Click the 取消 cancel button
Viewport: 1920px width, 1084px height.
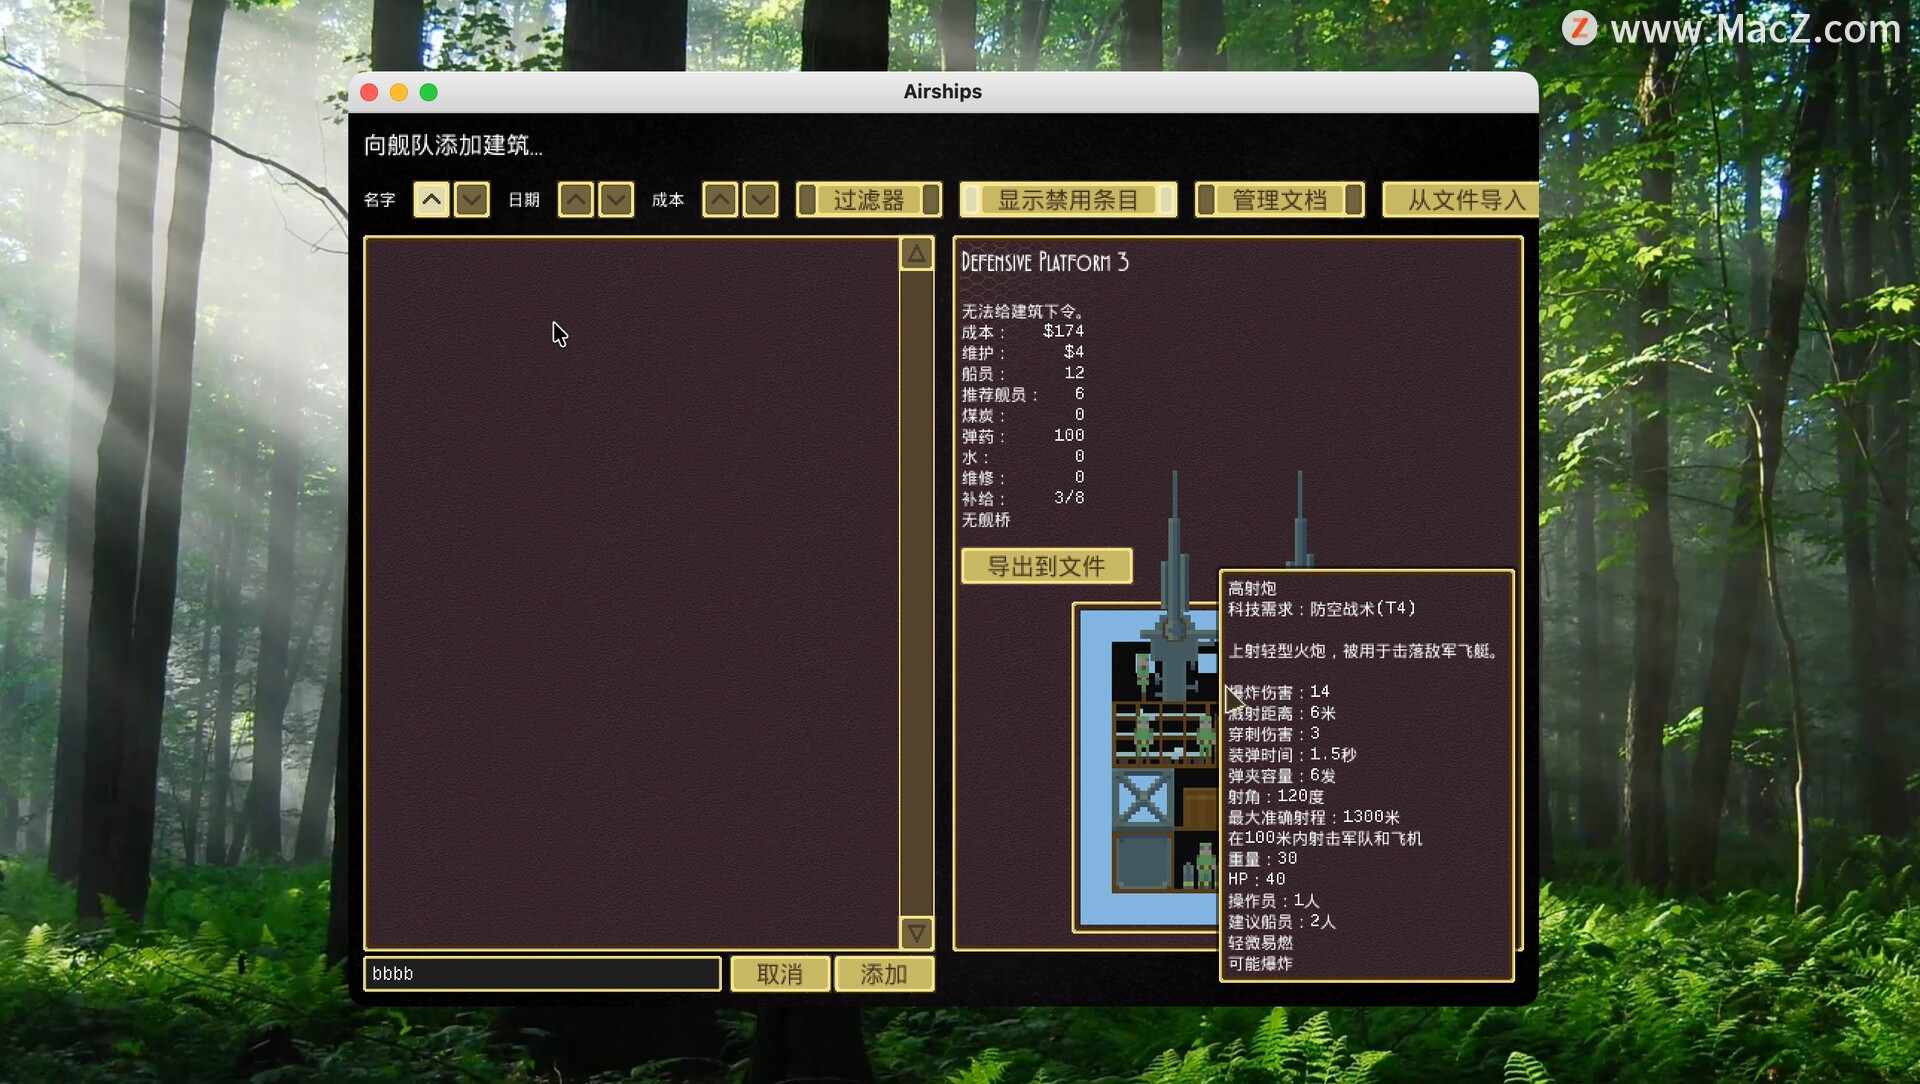pyautogui.click(x=779, y=974)
